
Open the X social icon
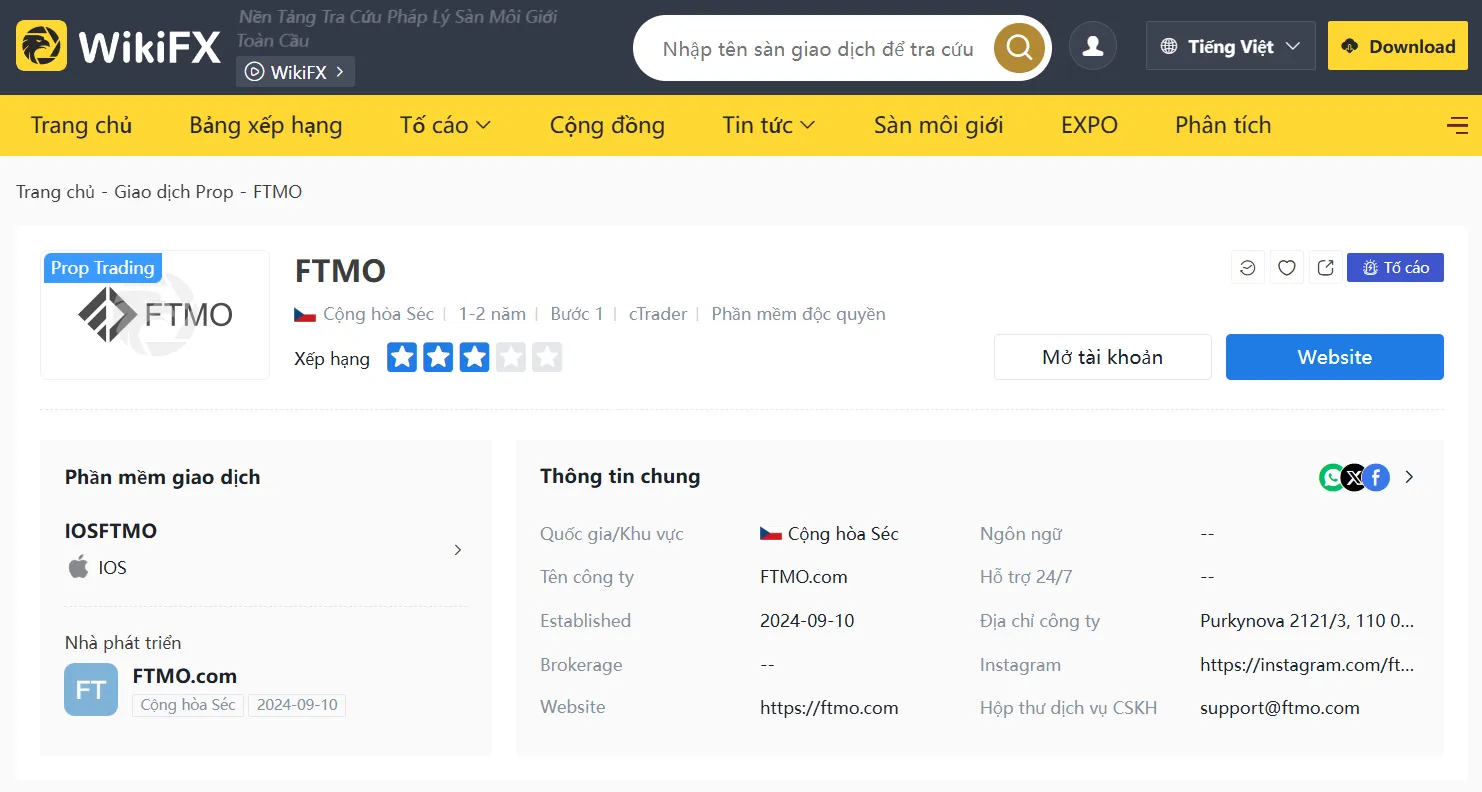[1354, 477]
